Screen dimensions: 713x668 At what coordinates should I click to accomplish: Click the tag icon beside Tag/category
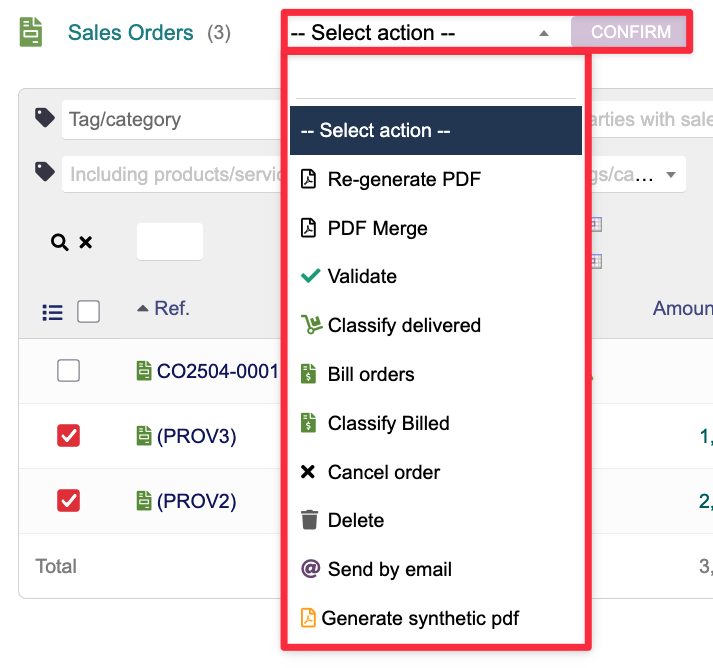[x=44, y=118]
